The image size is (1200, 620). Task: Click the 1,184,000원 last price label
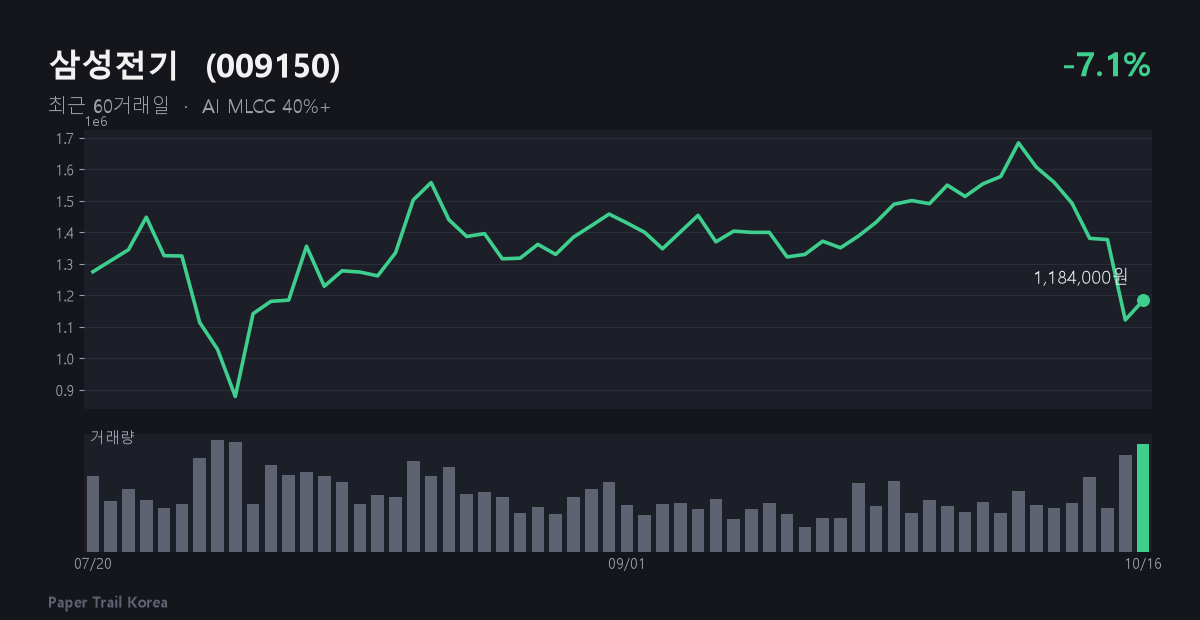[1080, 277]
